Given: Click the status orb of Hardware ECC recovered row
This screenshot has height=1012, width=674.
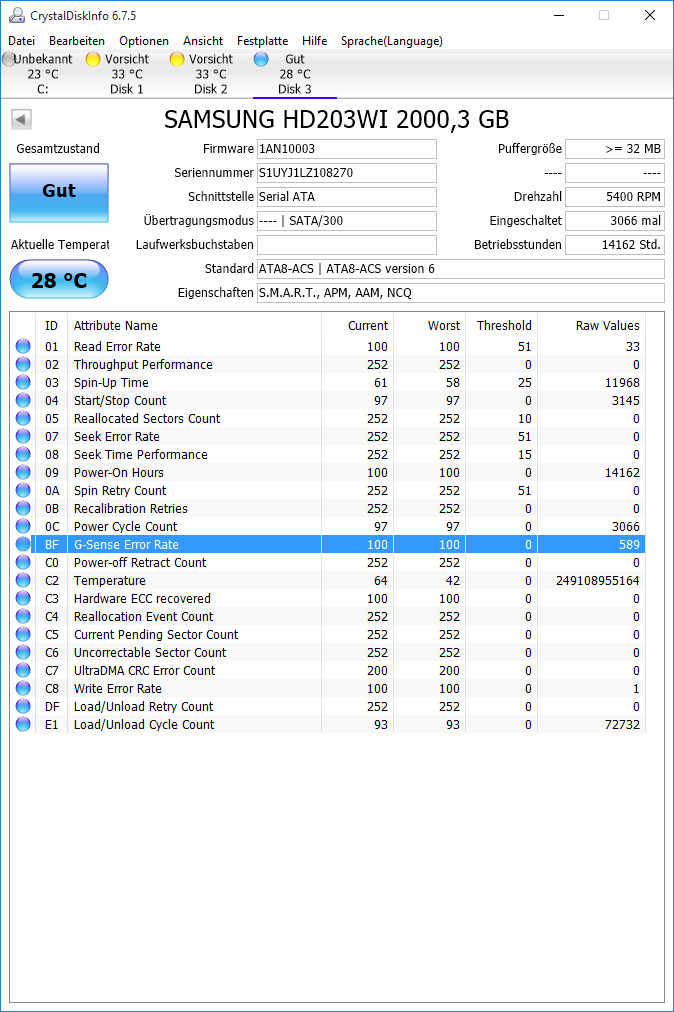Looking at the screenshot, I should click(x=23, y=599).
